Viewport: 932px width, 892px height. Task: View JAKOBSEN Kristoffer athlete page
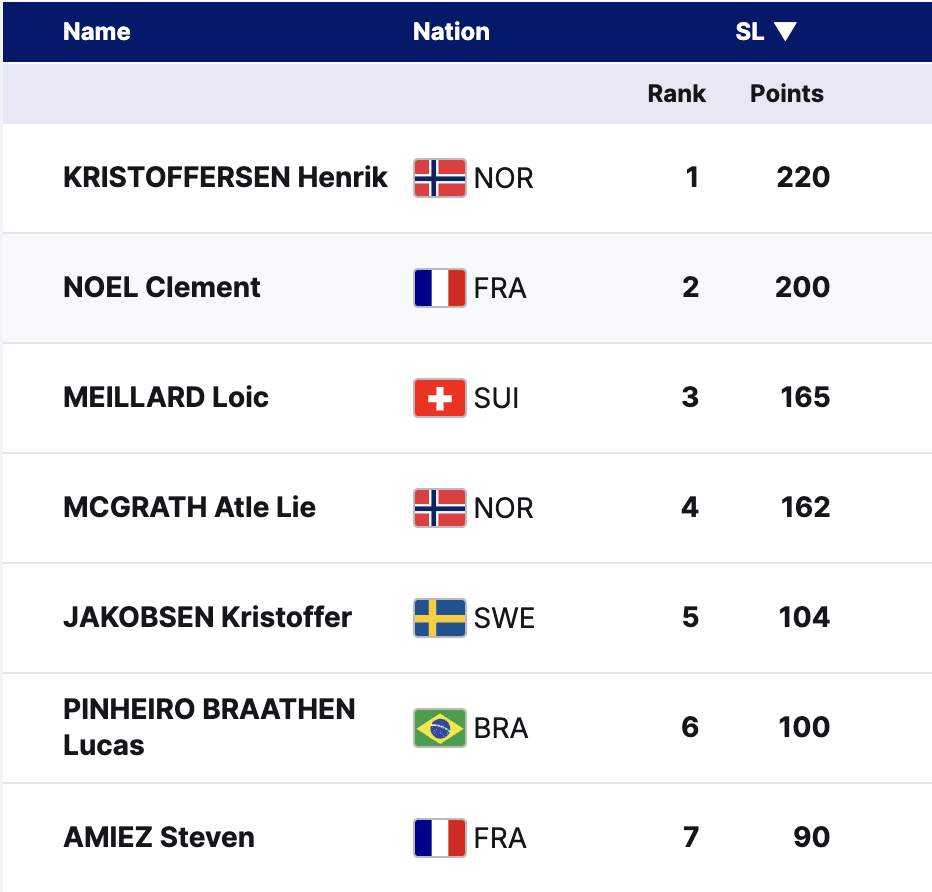(x=207, y=618)
